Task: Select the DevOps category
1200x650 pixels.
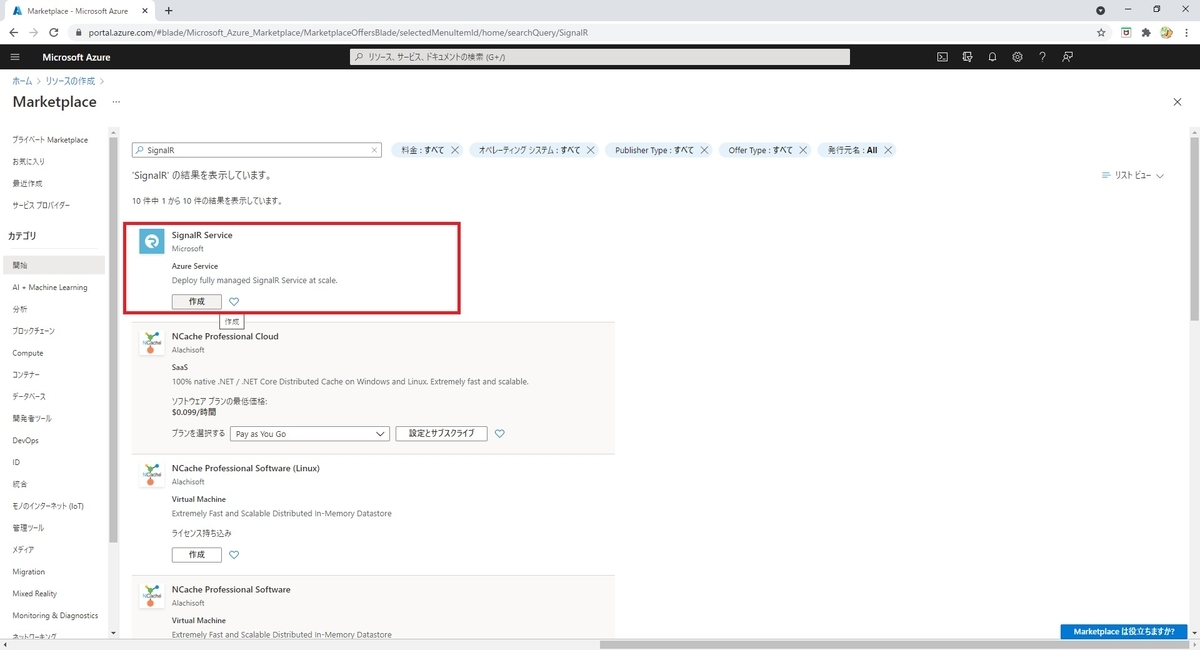Action: coord(26,440)
